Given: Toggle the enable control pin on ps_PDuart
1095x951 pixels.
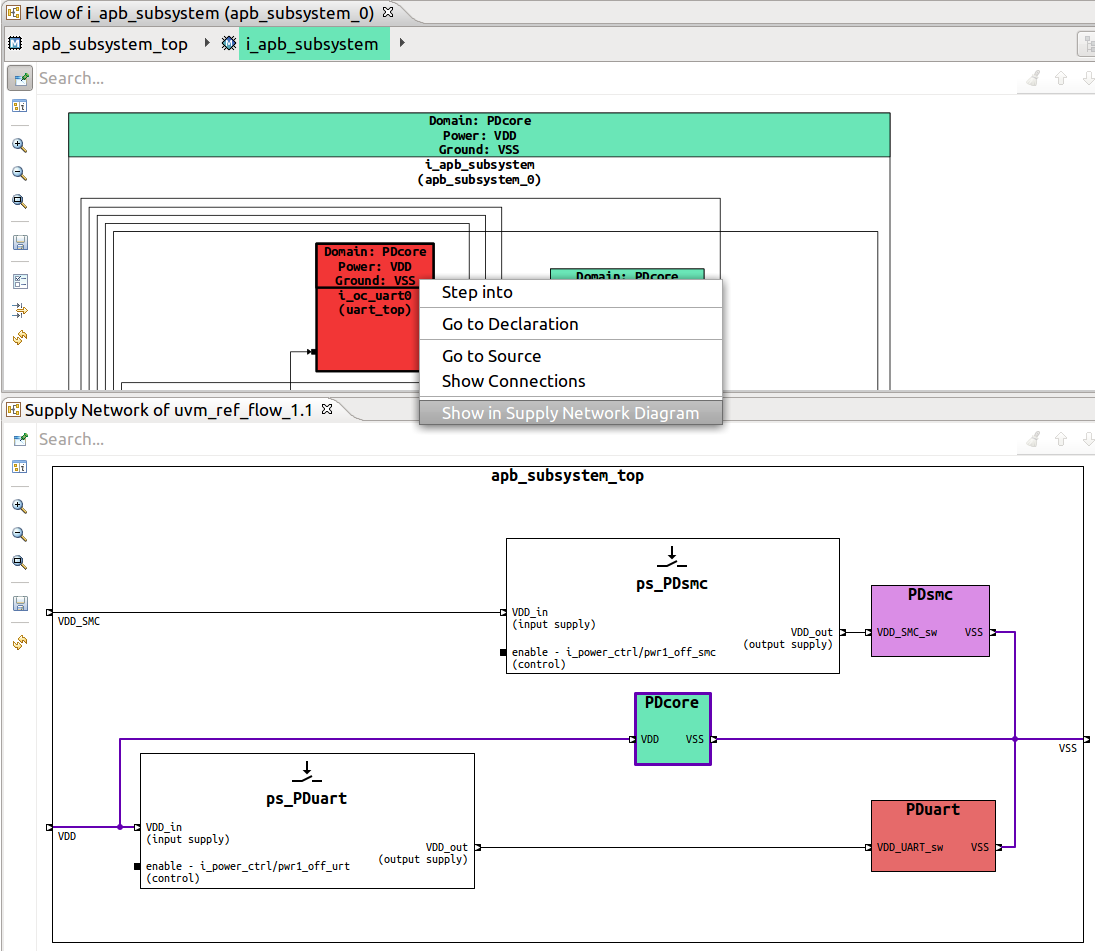Looking at the screenshot, I should click(x=136, y=866).
